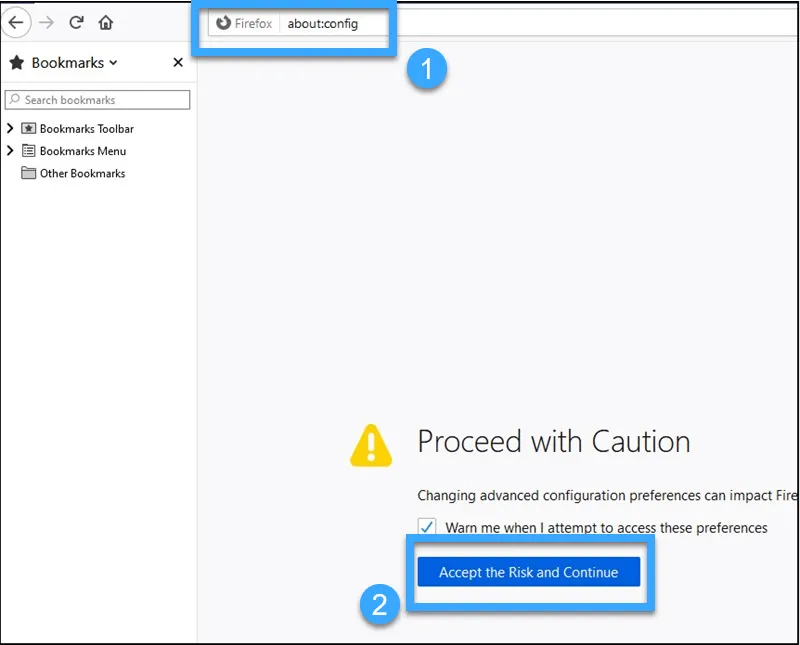The image size is (800, 645).
Task: Select the Bookmarks Toolbar label
Action: click(x=86, y=129)
